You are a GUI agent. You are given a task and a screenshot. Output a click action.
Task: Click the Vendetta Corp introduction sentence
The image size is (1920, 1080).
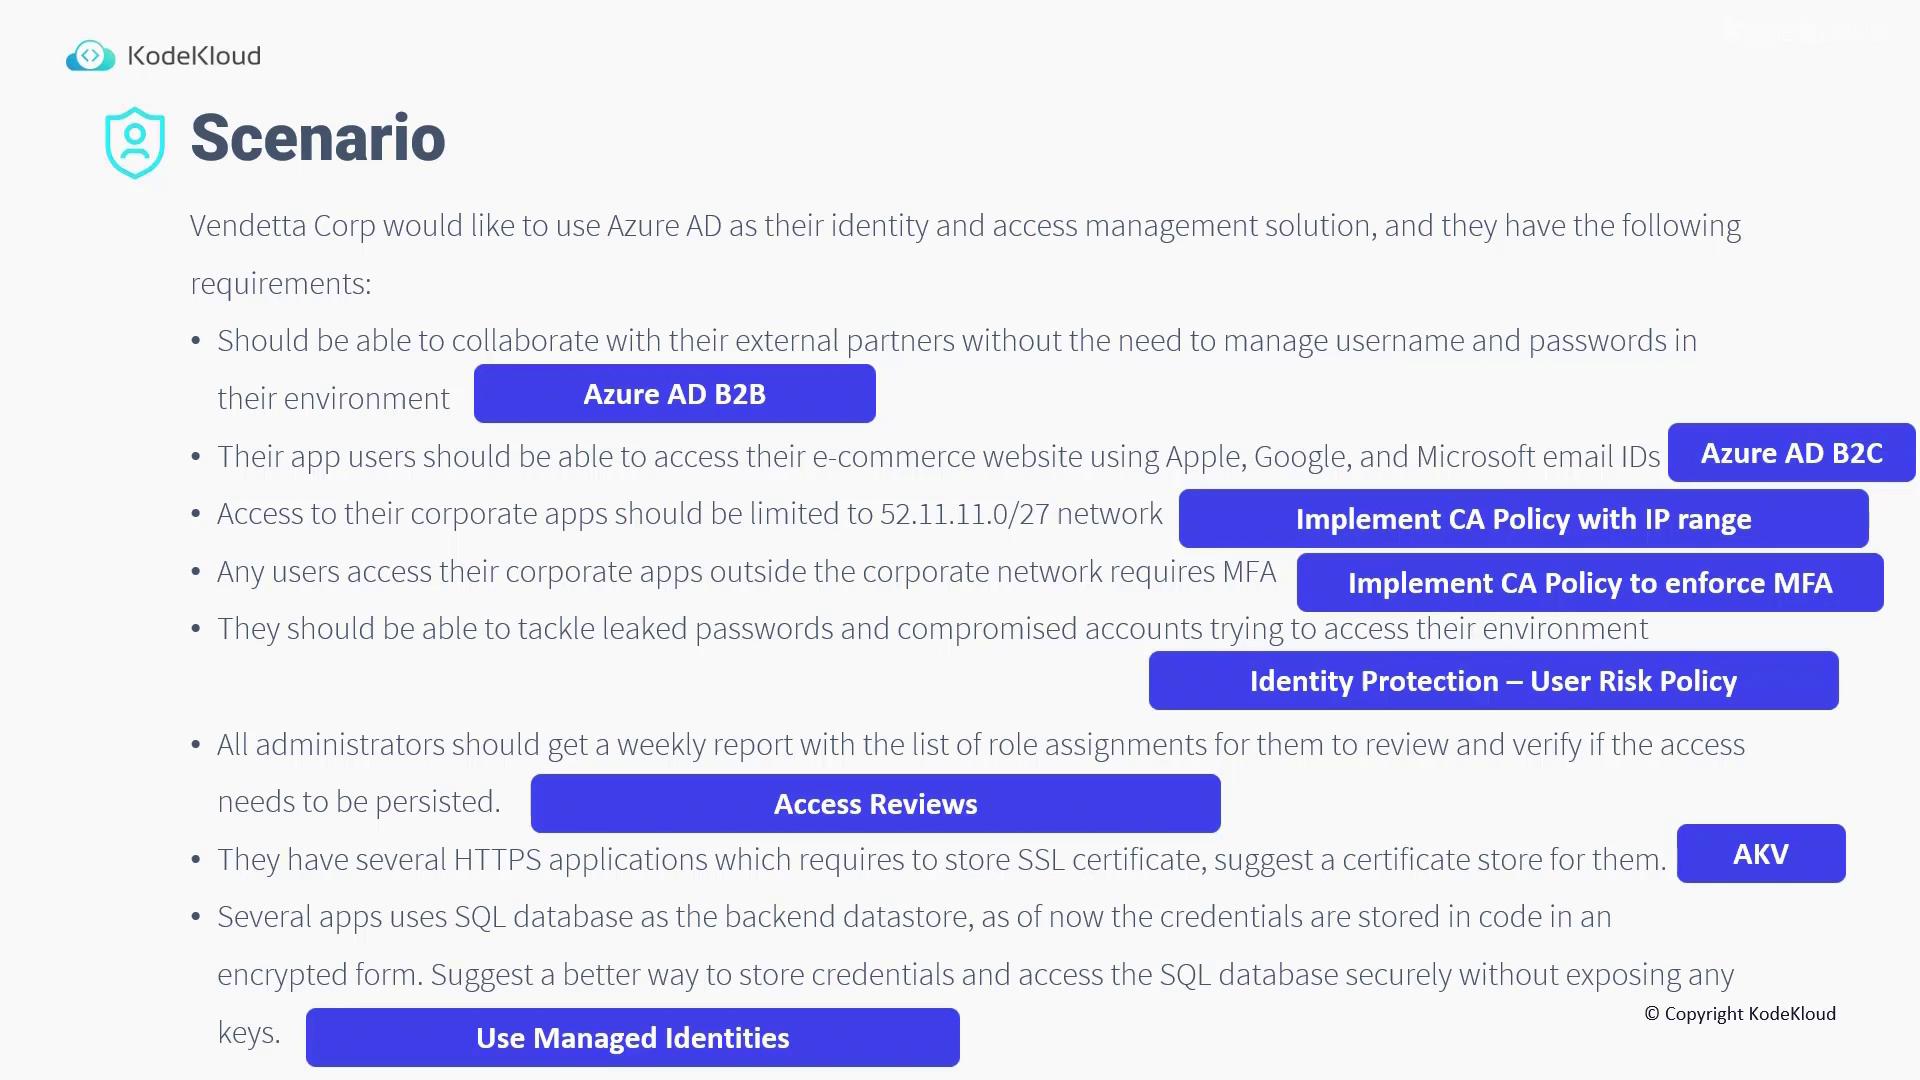click(x=964, y=226)
